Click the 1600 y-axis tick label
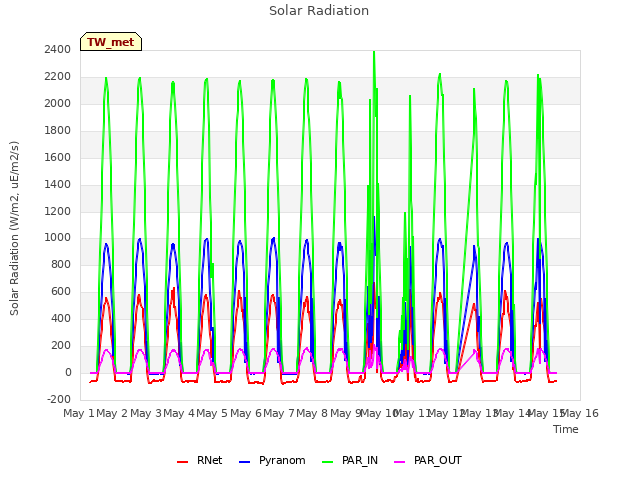The height and width of the screenshot is (480, 640). 58,157
